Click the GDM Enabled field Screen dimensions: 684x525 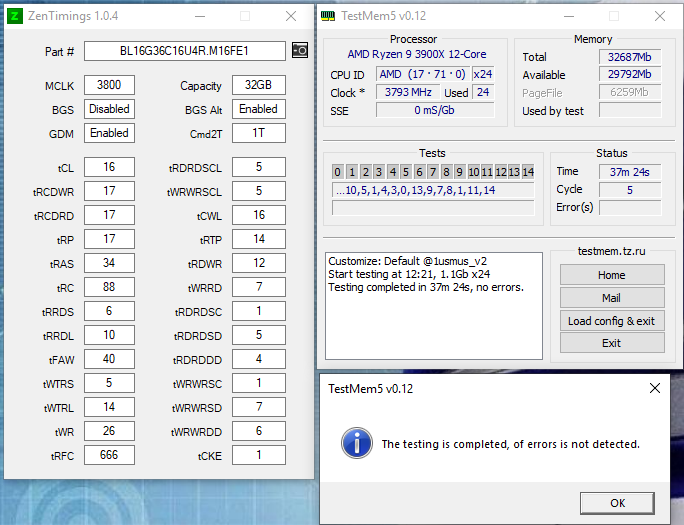[109, 133]
